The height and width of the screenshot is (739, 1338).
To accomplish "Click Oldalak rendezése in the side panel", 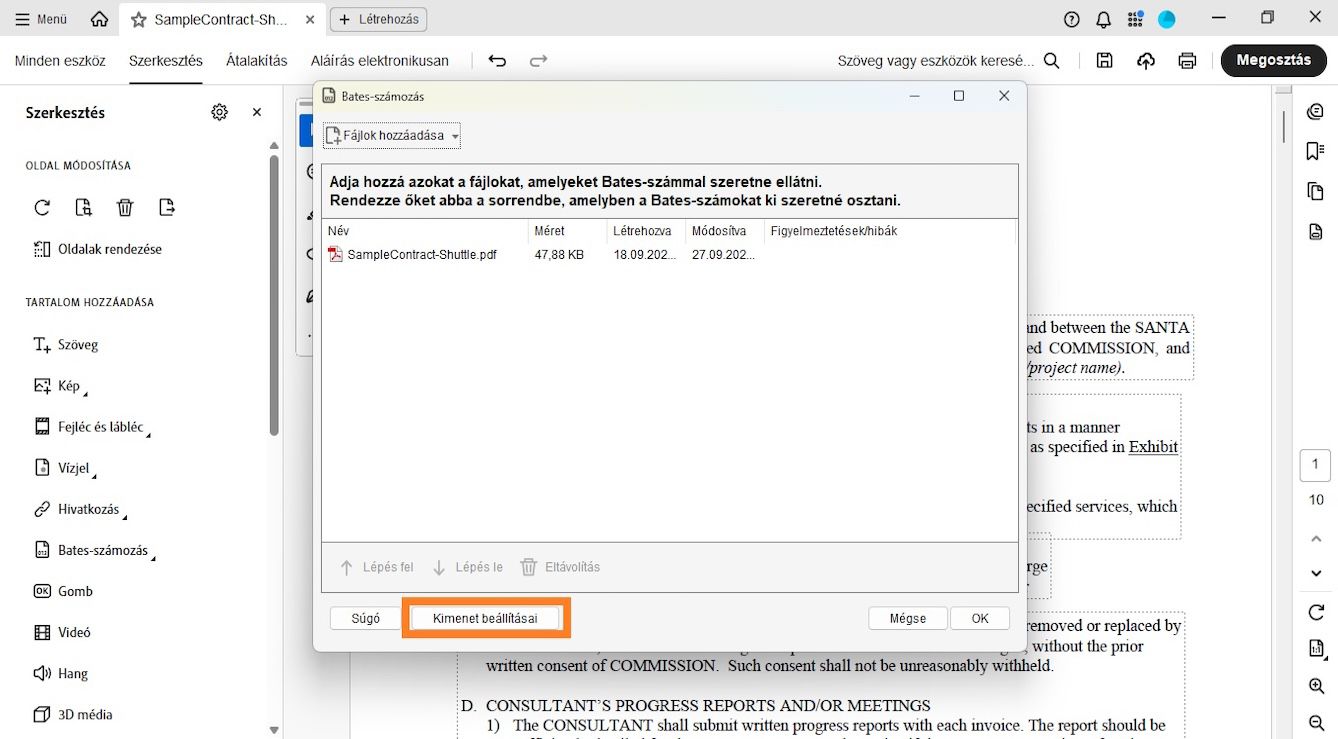I will pos(98,249).
